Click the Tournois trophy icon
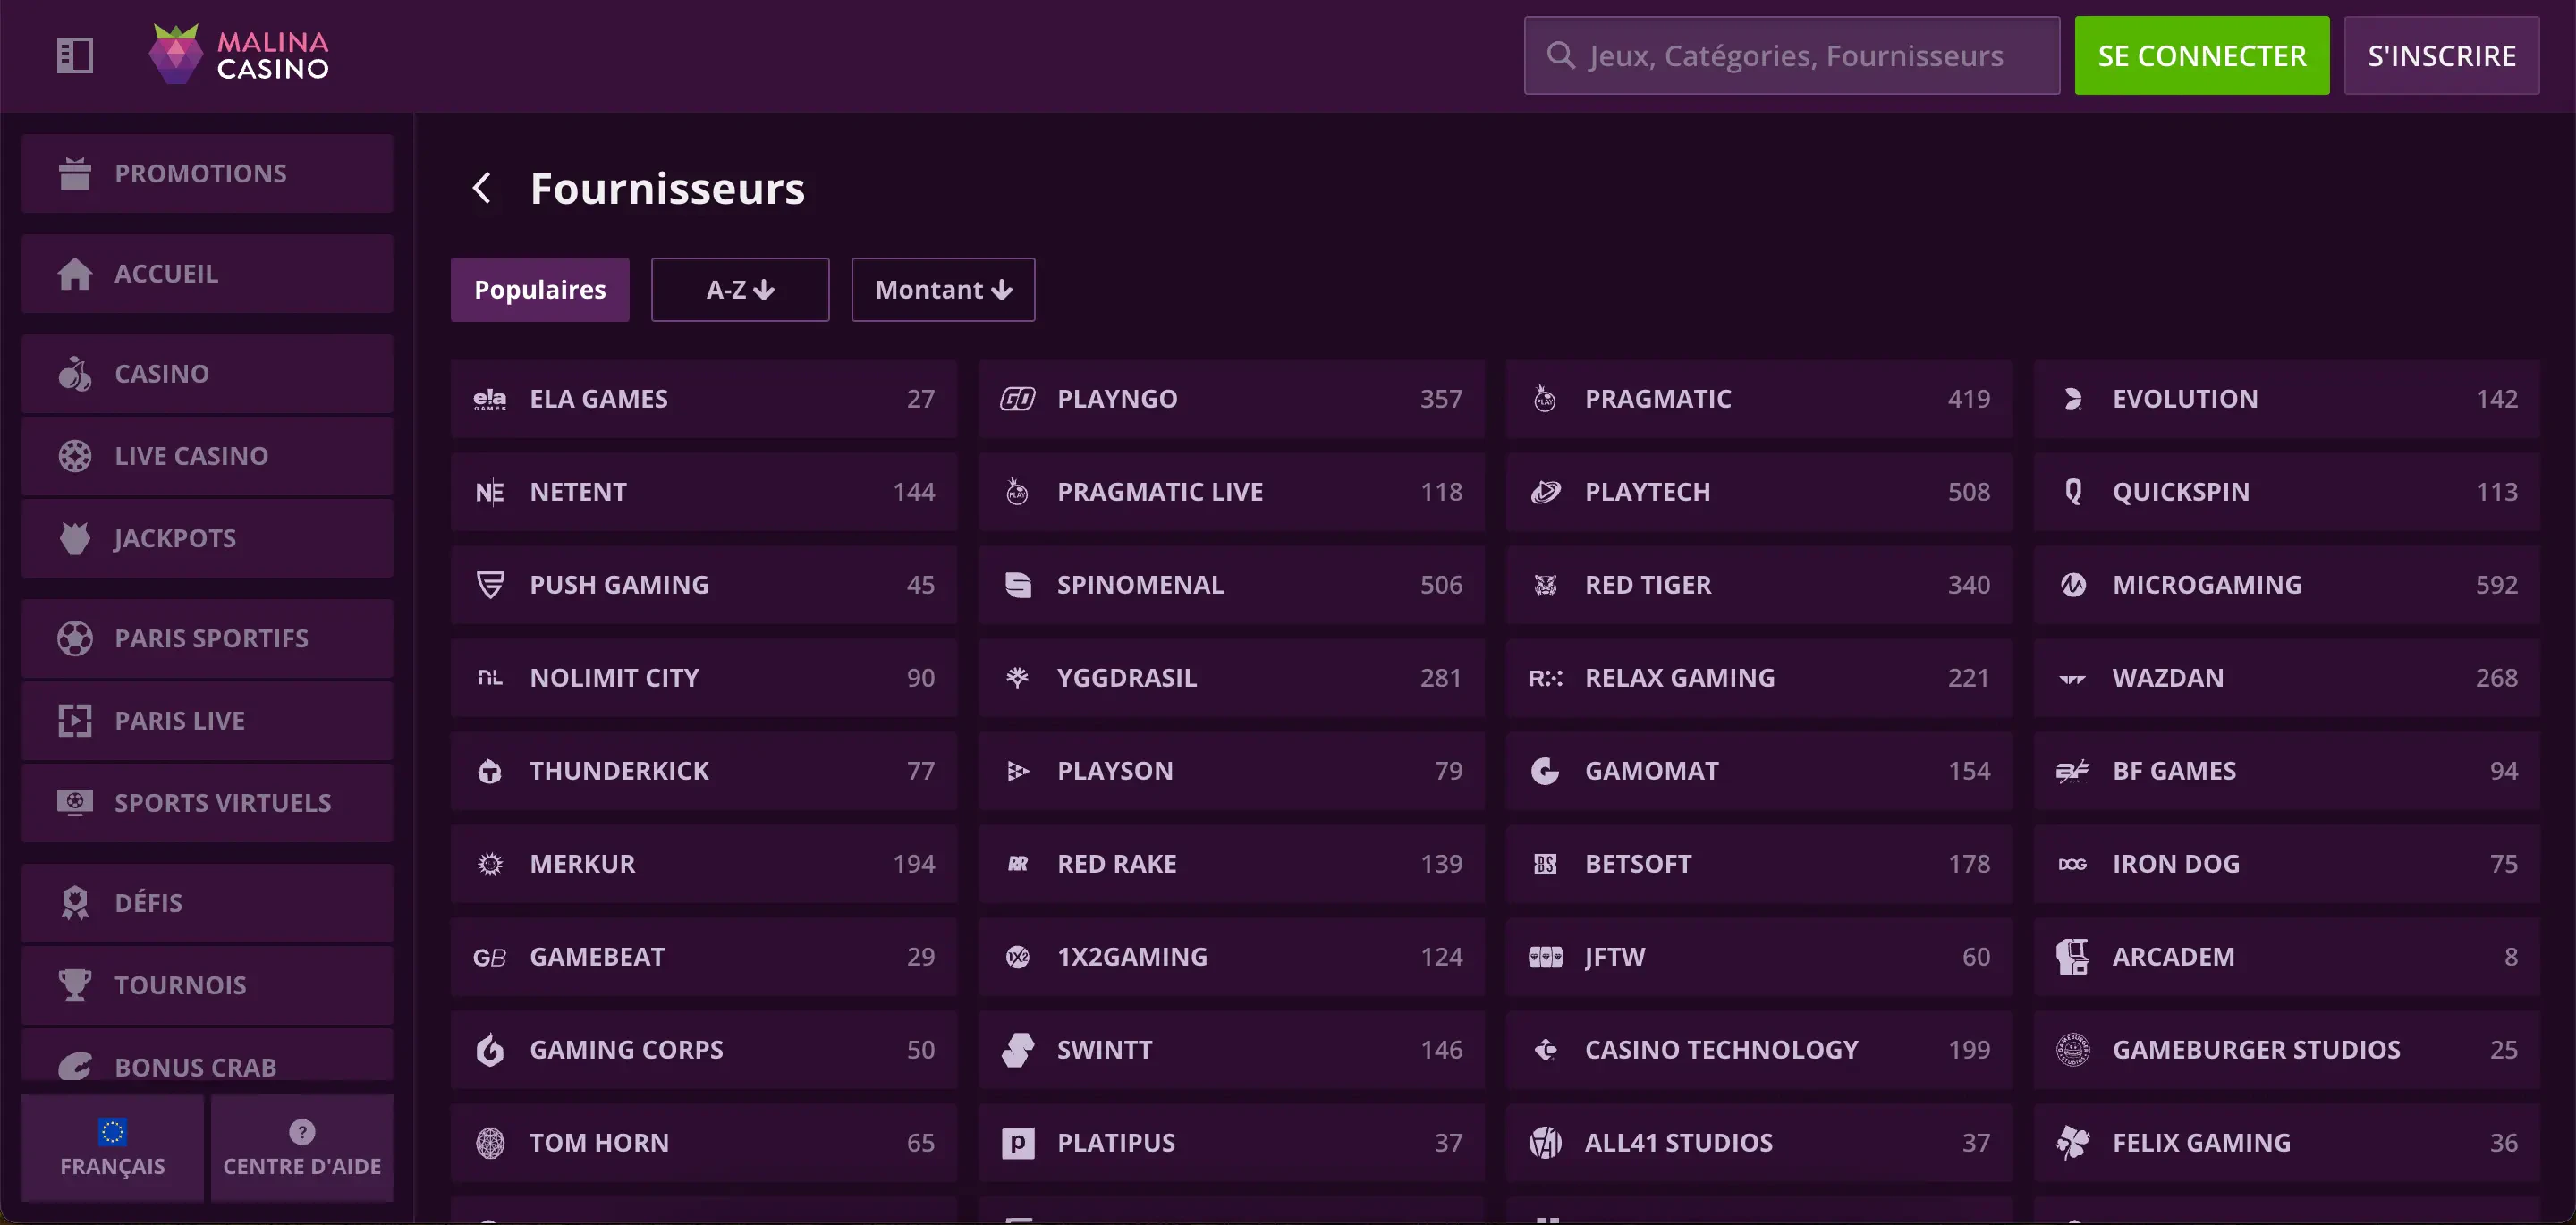The image size is (2576, 1225). [75, 985]
